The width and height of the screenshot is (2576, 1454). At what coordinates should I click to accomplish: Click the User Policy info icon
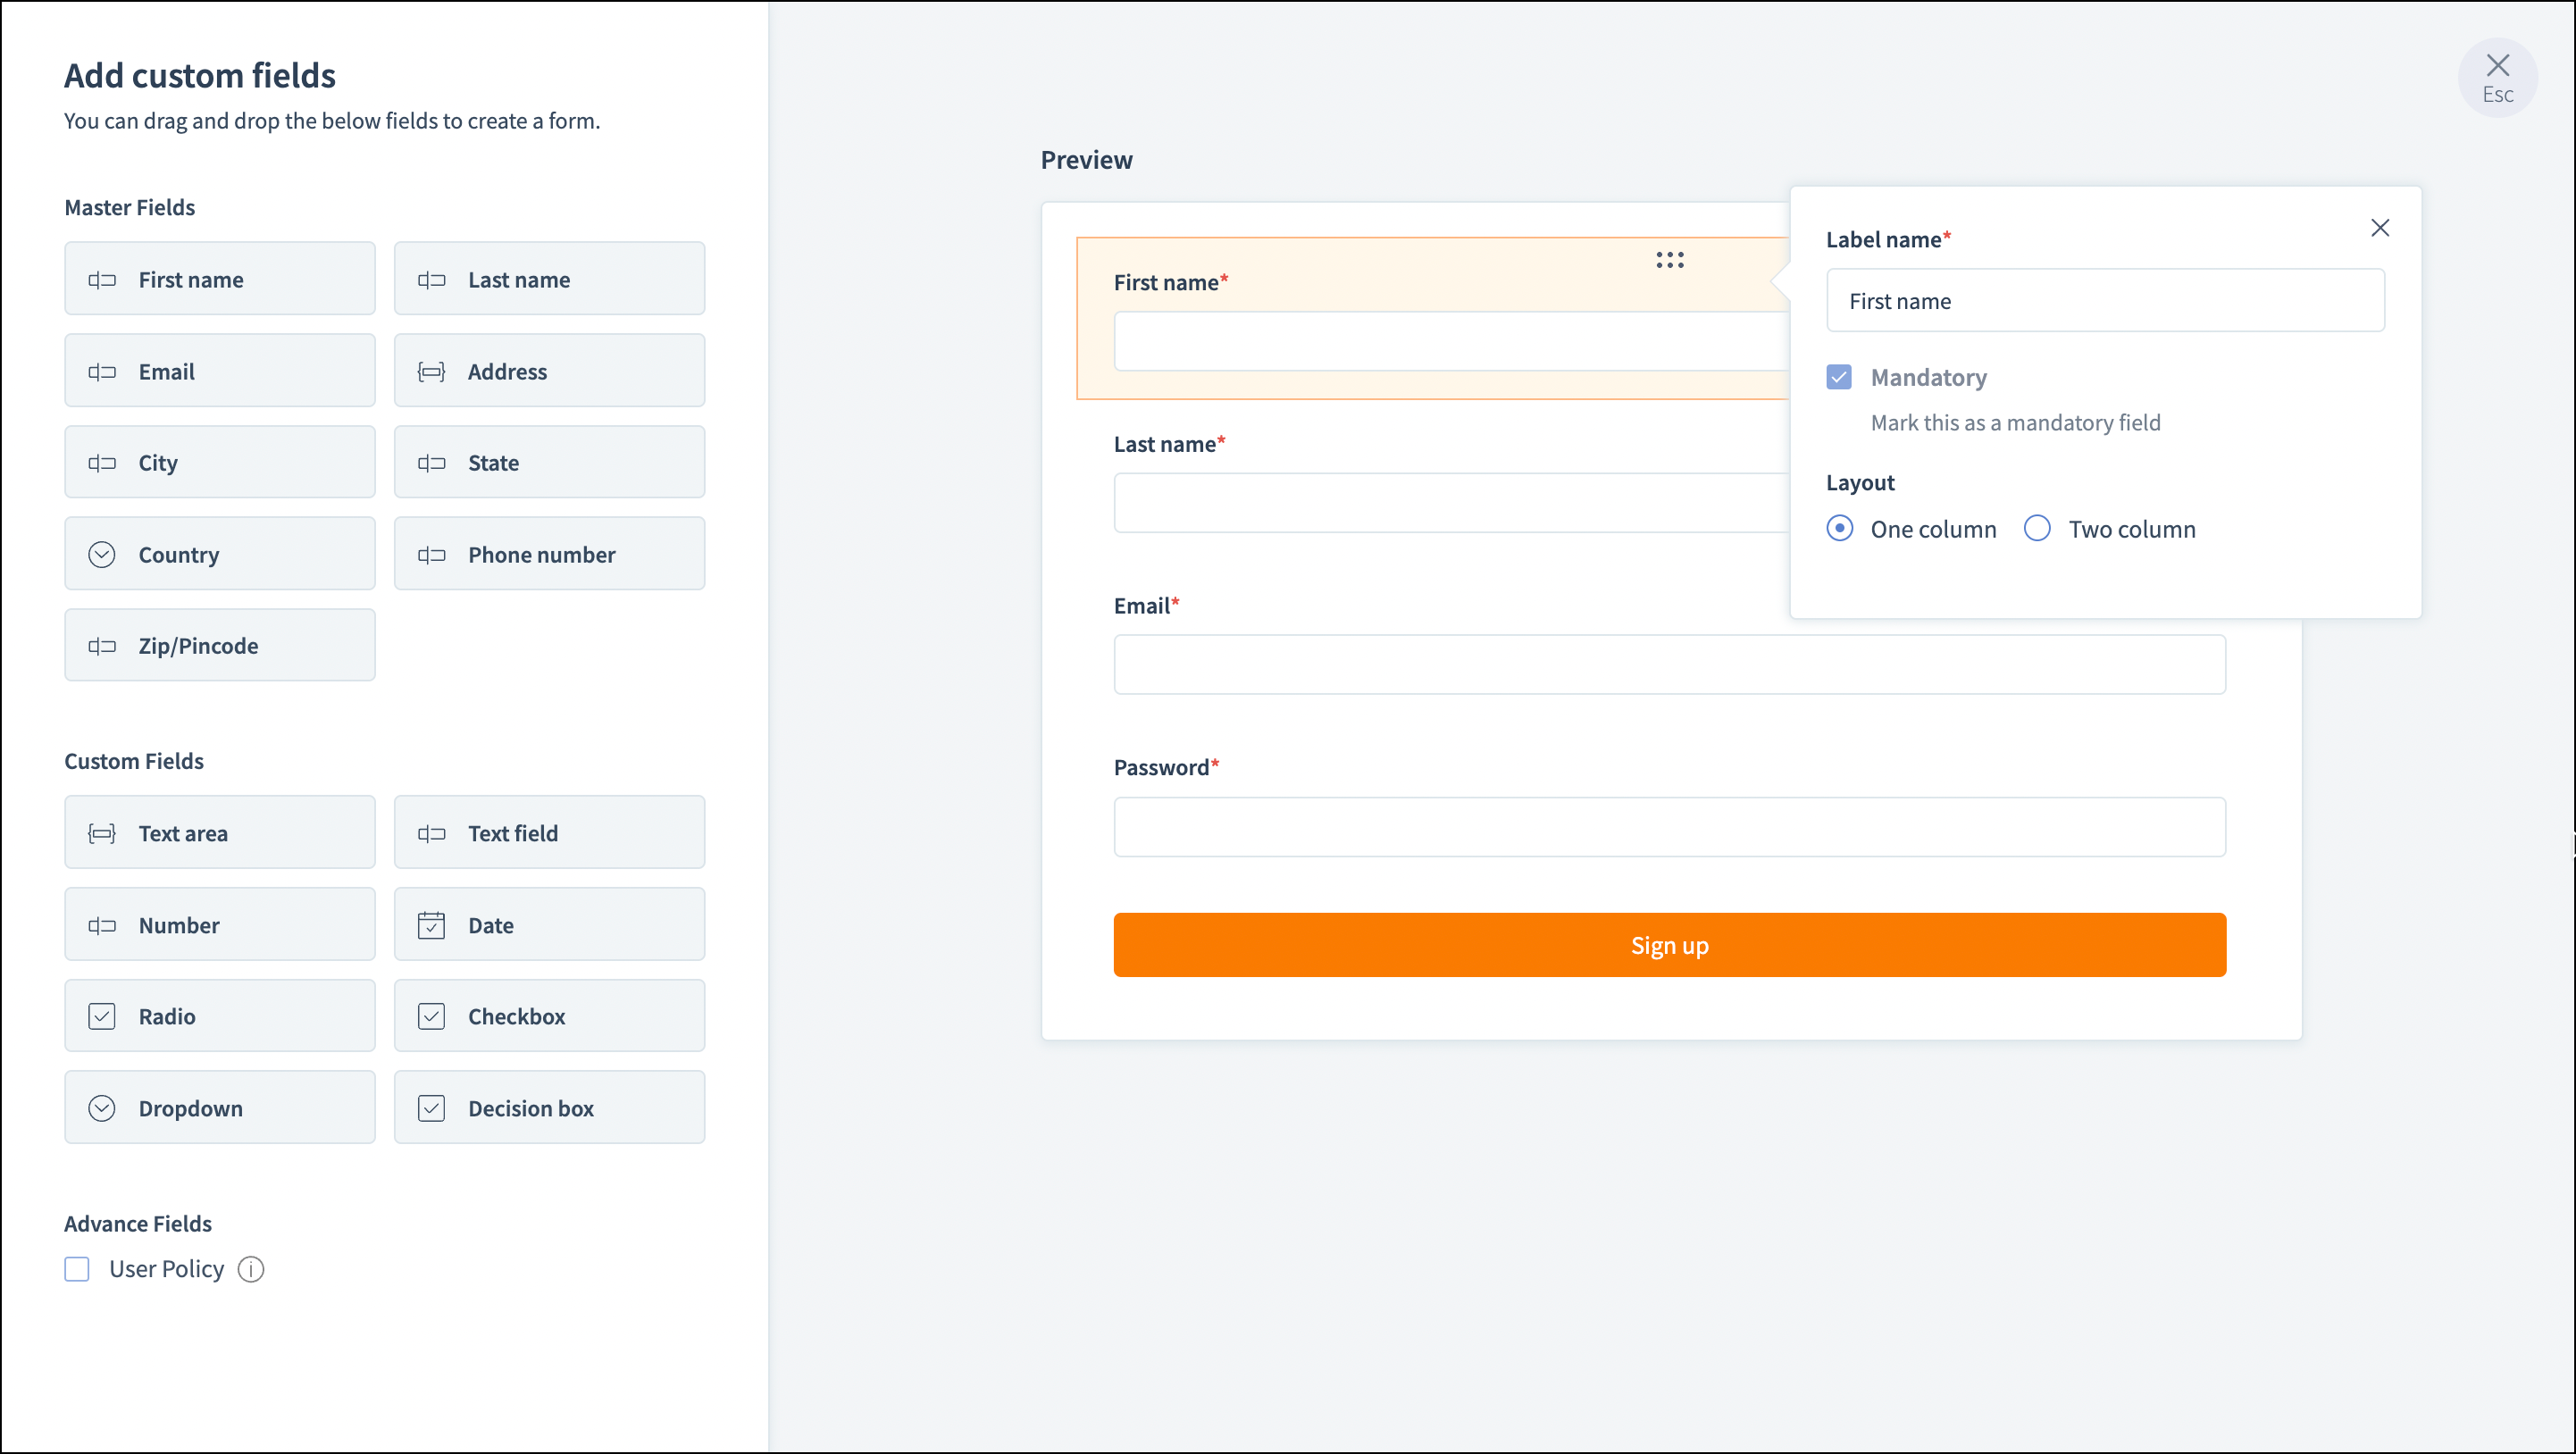(251, 1269)
